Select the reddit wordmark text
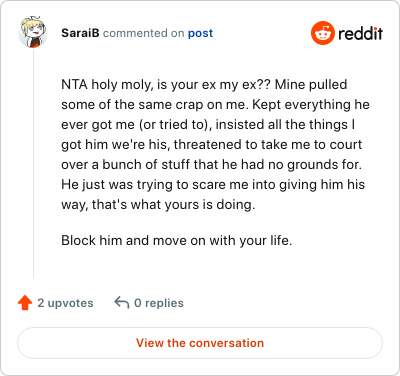Viewport: 400px width, 376px height. 360,33
